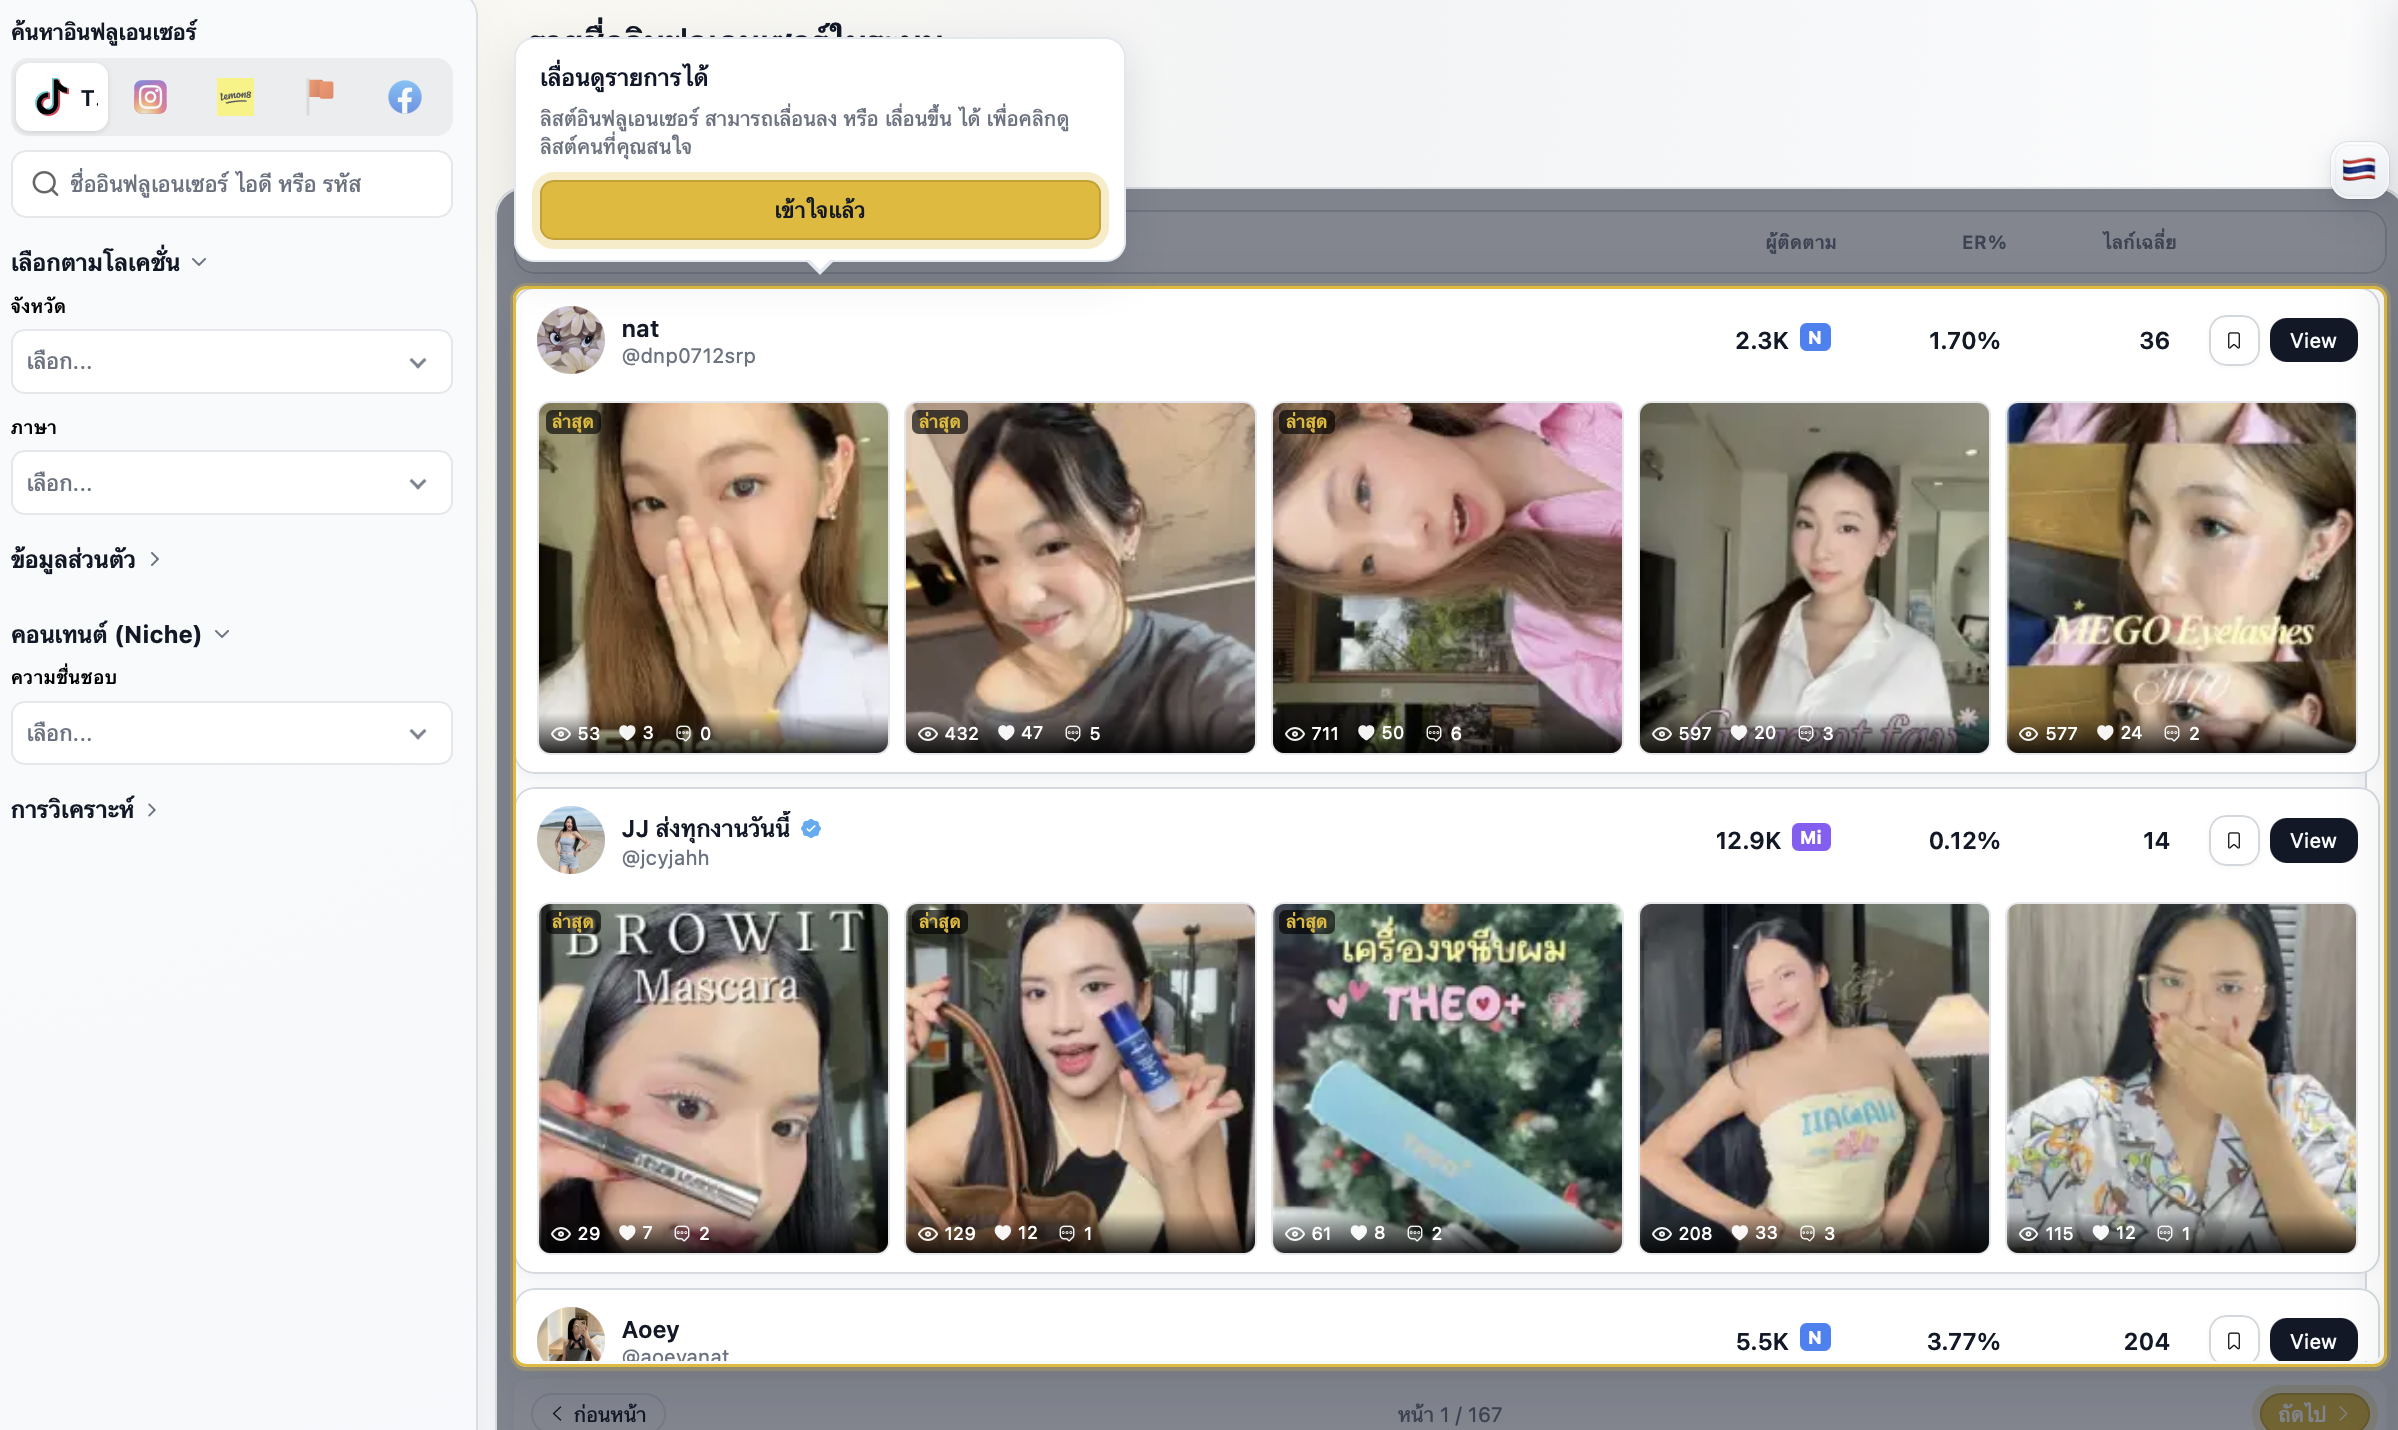Click the influencer name search field
The image size is (2398, 1430).
[x=232, y=184]
